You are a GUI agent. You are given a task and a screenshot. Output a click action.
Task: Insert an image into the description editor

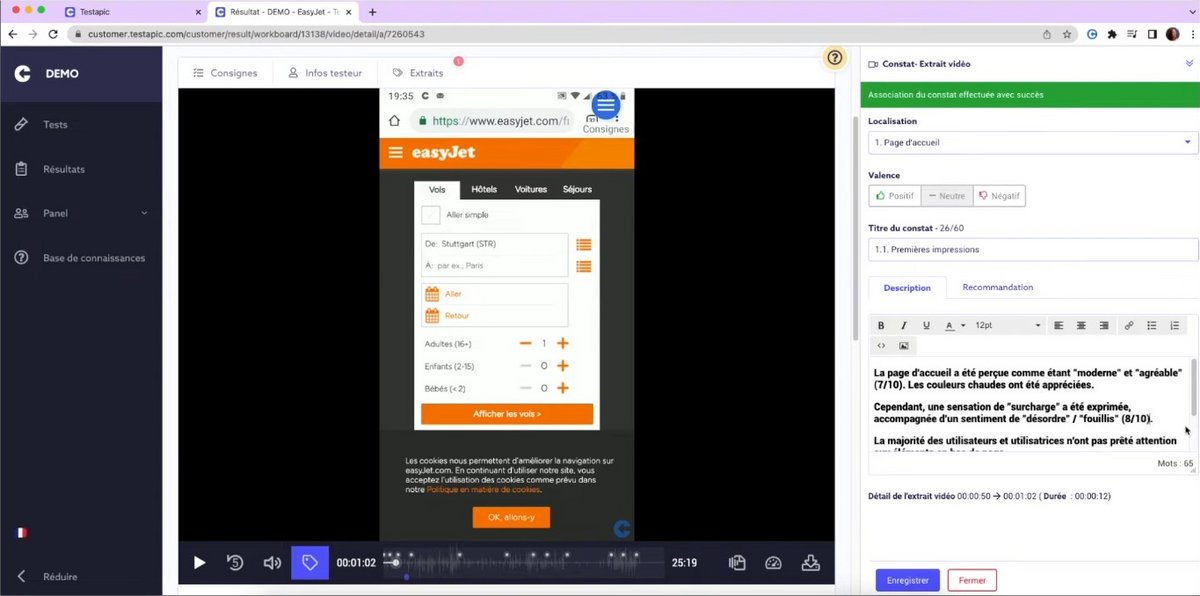(903, 345)
